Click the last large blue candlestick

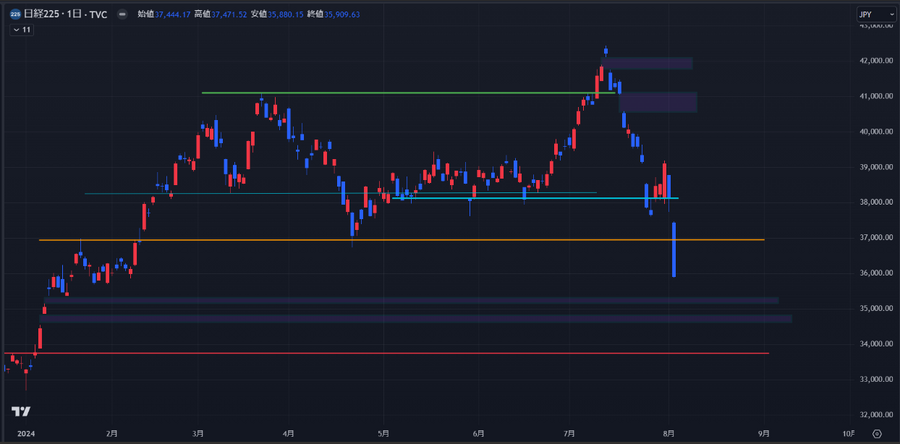pyautogui.click(x=675, y=250)
